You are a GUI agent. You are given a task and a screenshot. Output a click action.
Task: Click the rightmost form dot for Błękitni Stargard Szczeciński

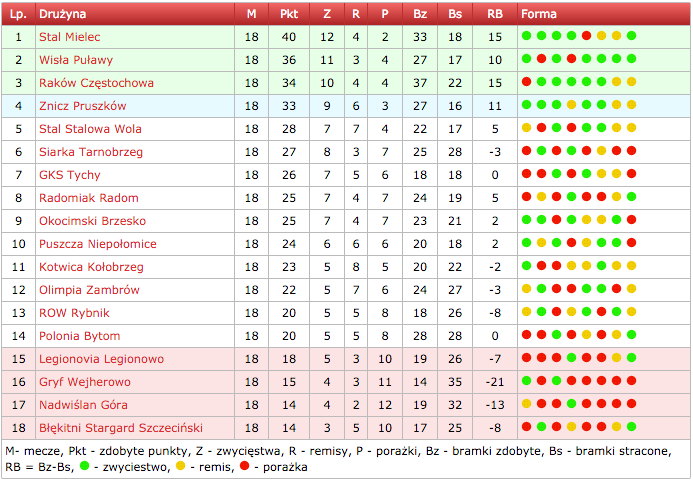[631, 428]
